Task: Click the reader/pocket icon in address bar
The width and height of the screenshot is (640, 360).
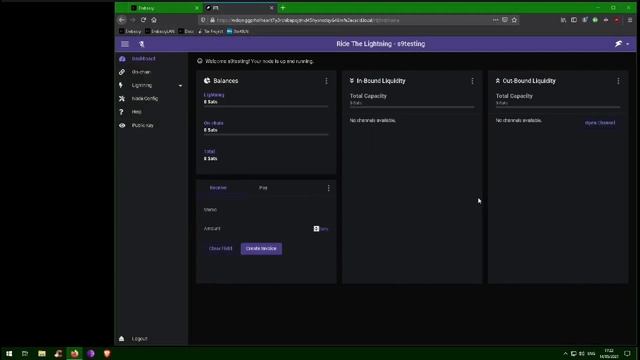Action: [505, 20]
